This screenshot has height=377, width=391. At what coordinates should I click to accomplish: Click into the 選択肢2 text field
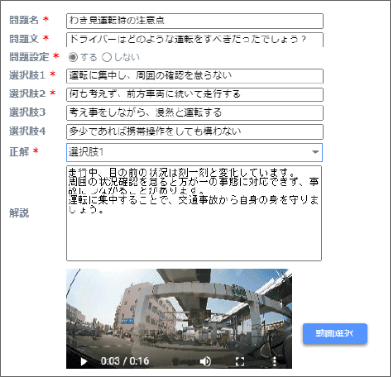(195, 95)
